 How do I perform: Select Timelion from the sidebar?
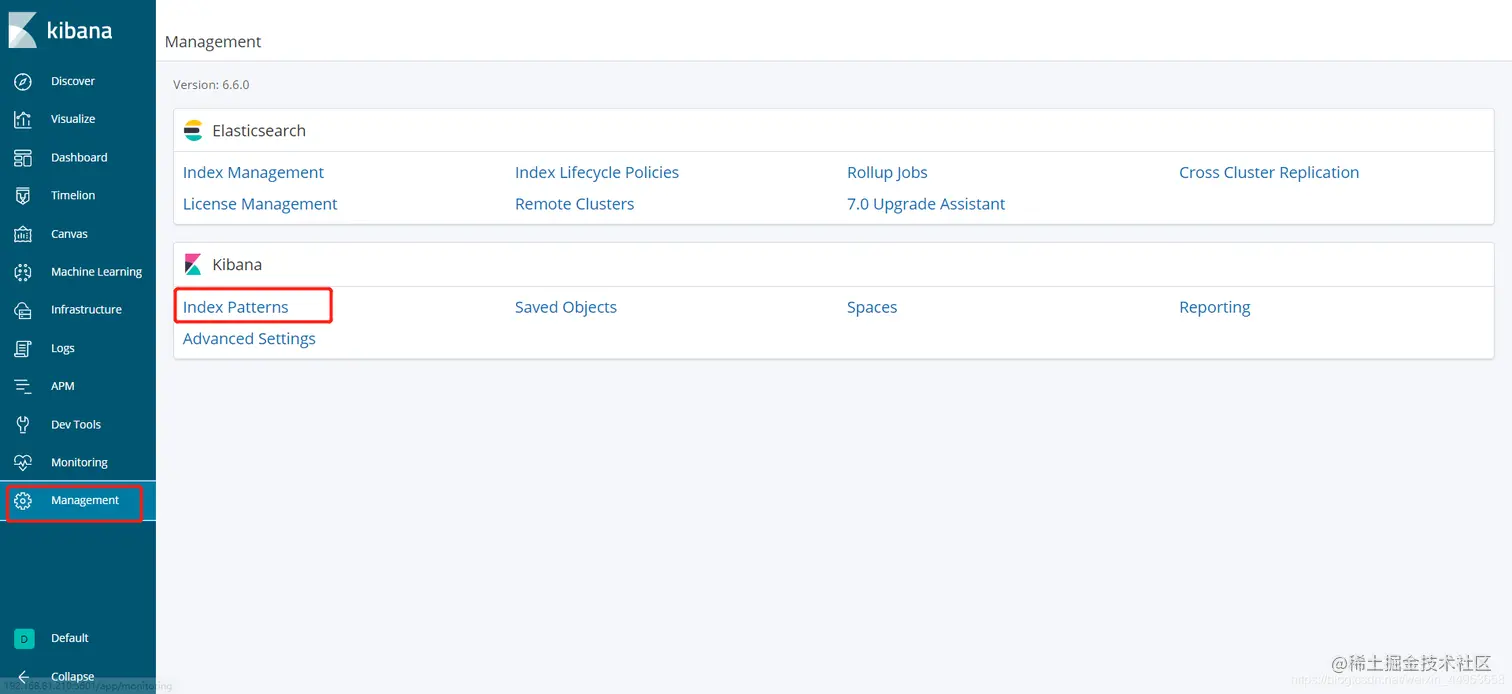pos(73,196)
